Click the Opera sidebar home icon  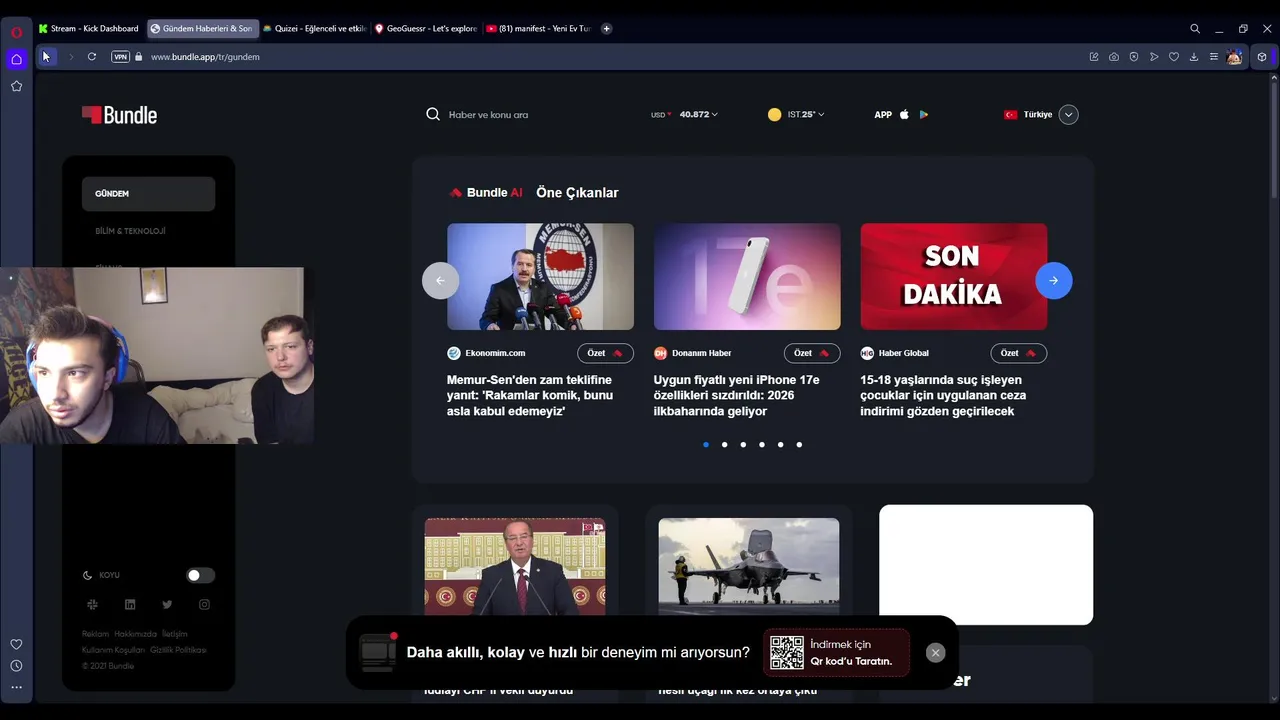[x=16, y=59]
